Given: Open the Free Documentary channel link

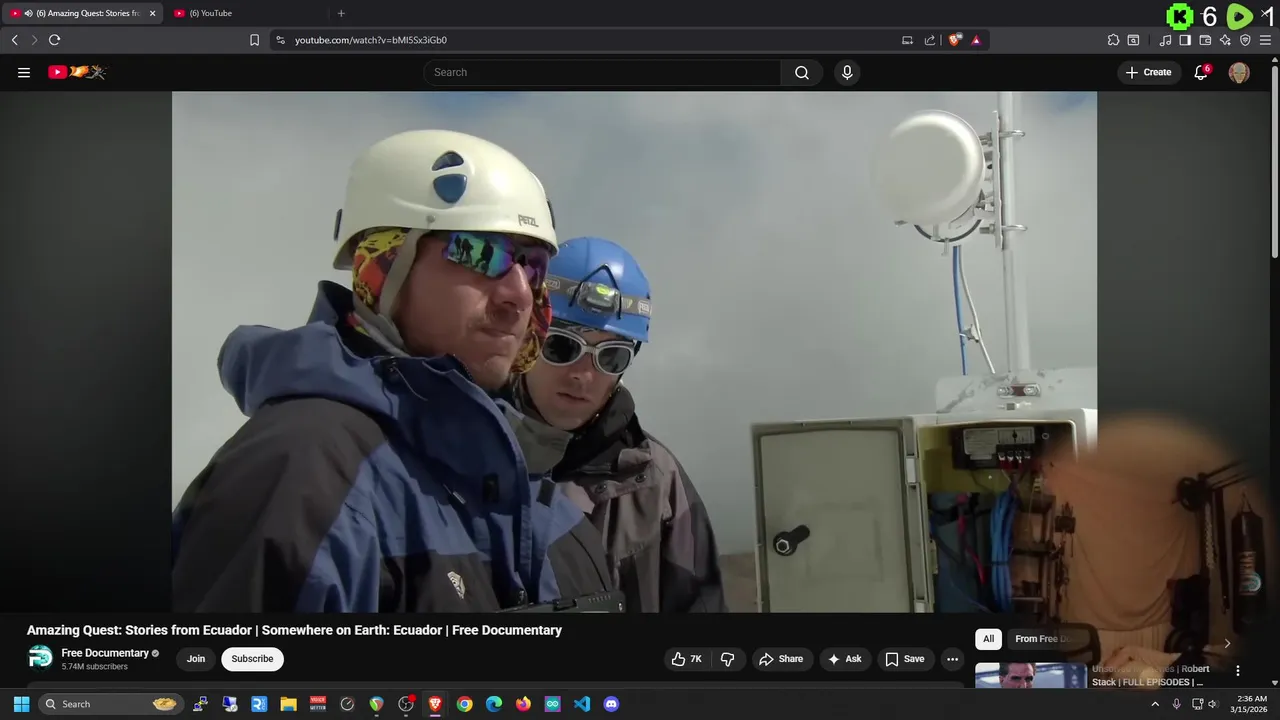Looking at the screenshot, I should [x=105, y=653].
